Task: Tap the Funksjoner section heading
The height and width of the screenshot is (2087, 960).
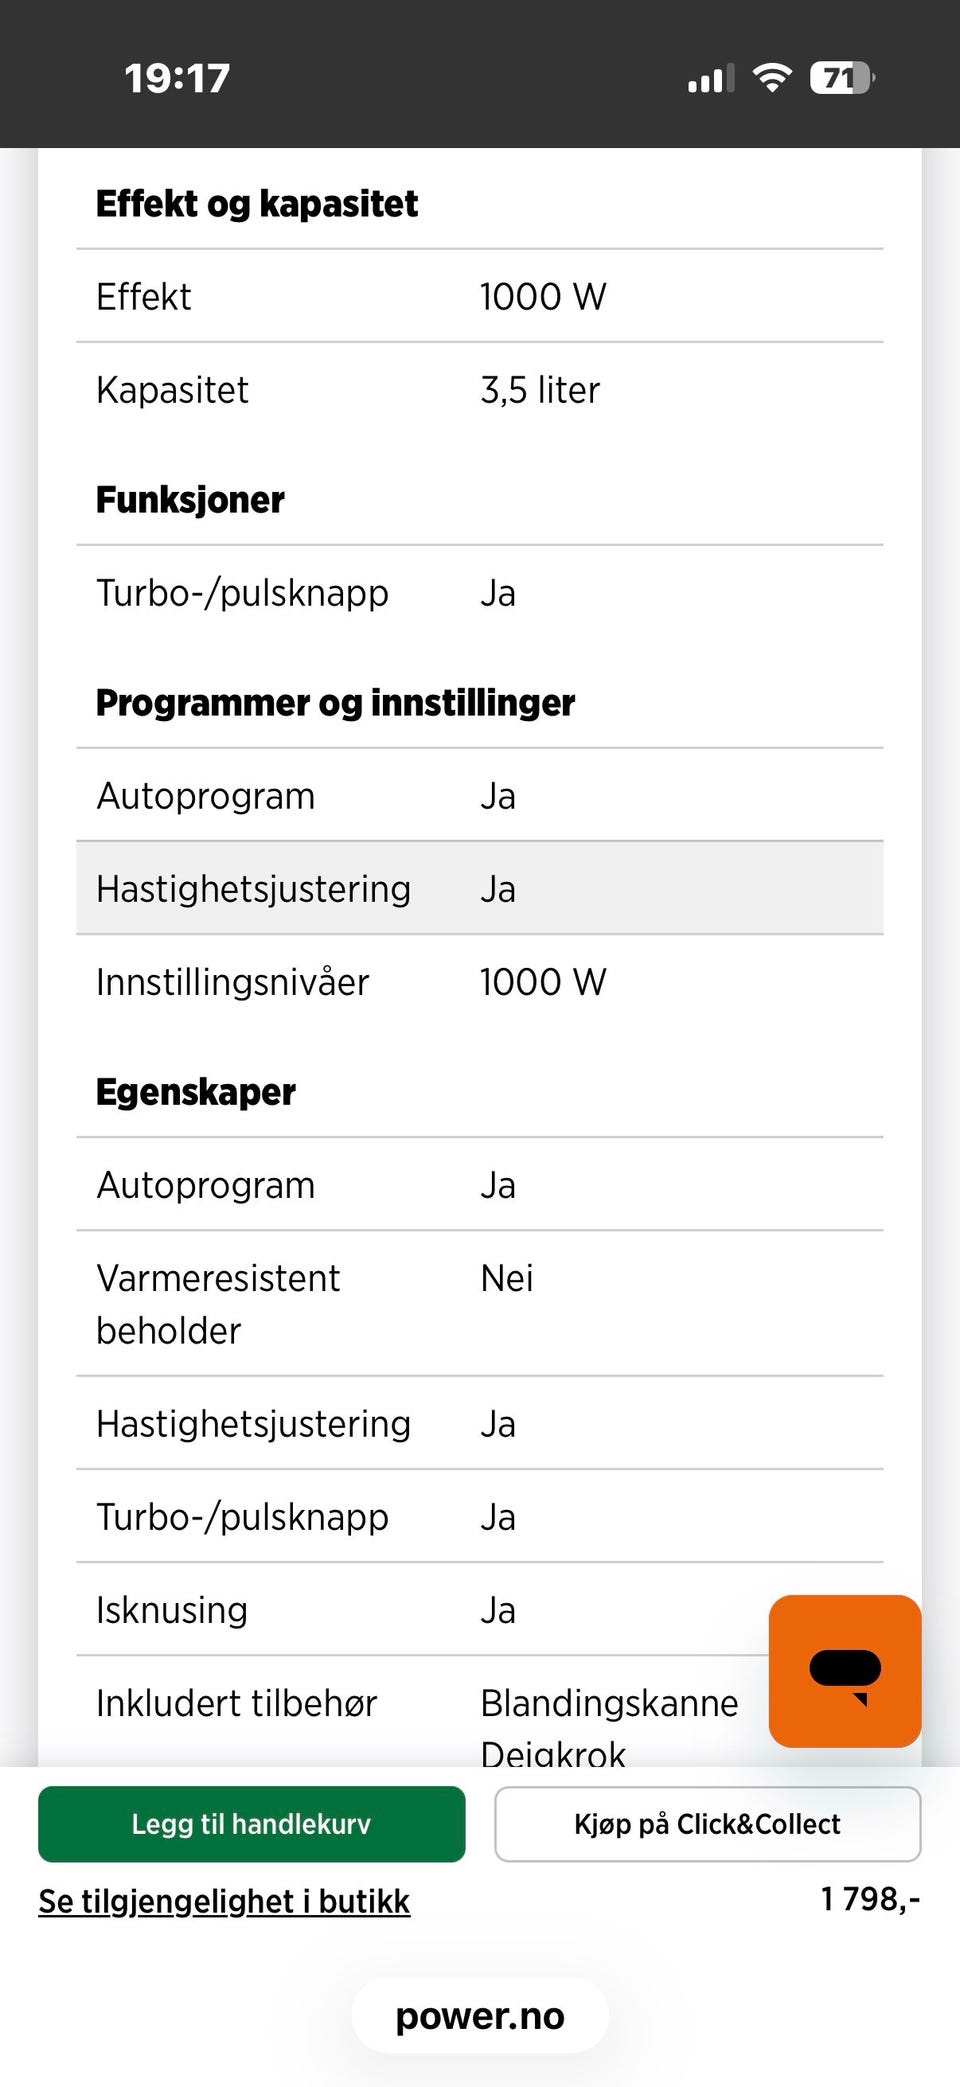Action: 190,500
